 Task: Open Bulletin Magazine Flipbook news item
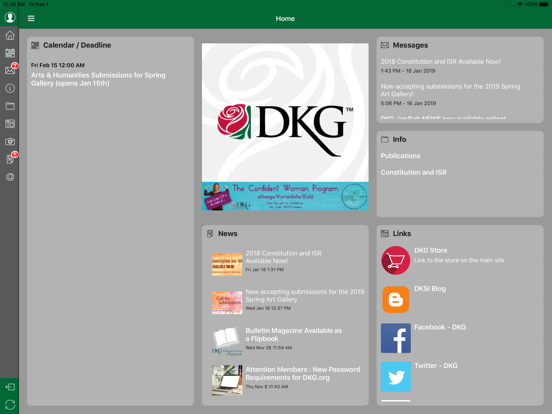pyautogui.click(x=285, y=339)
